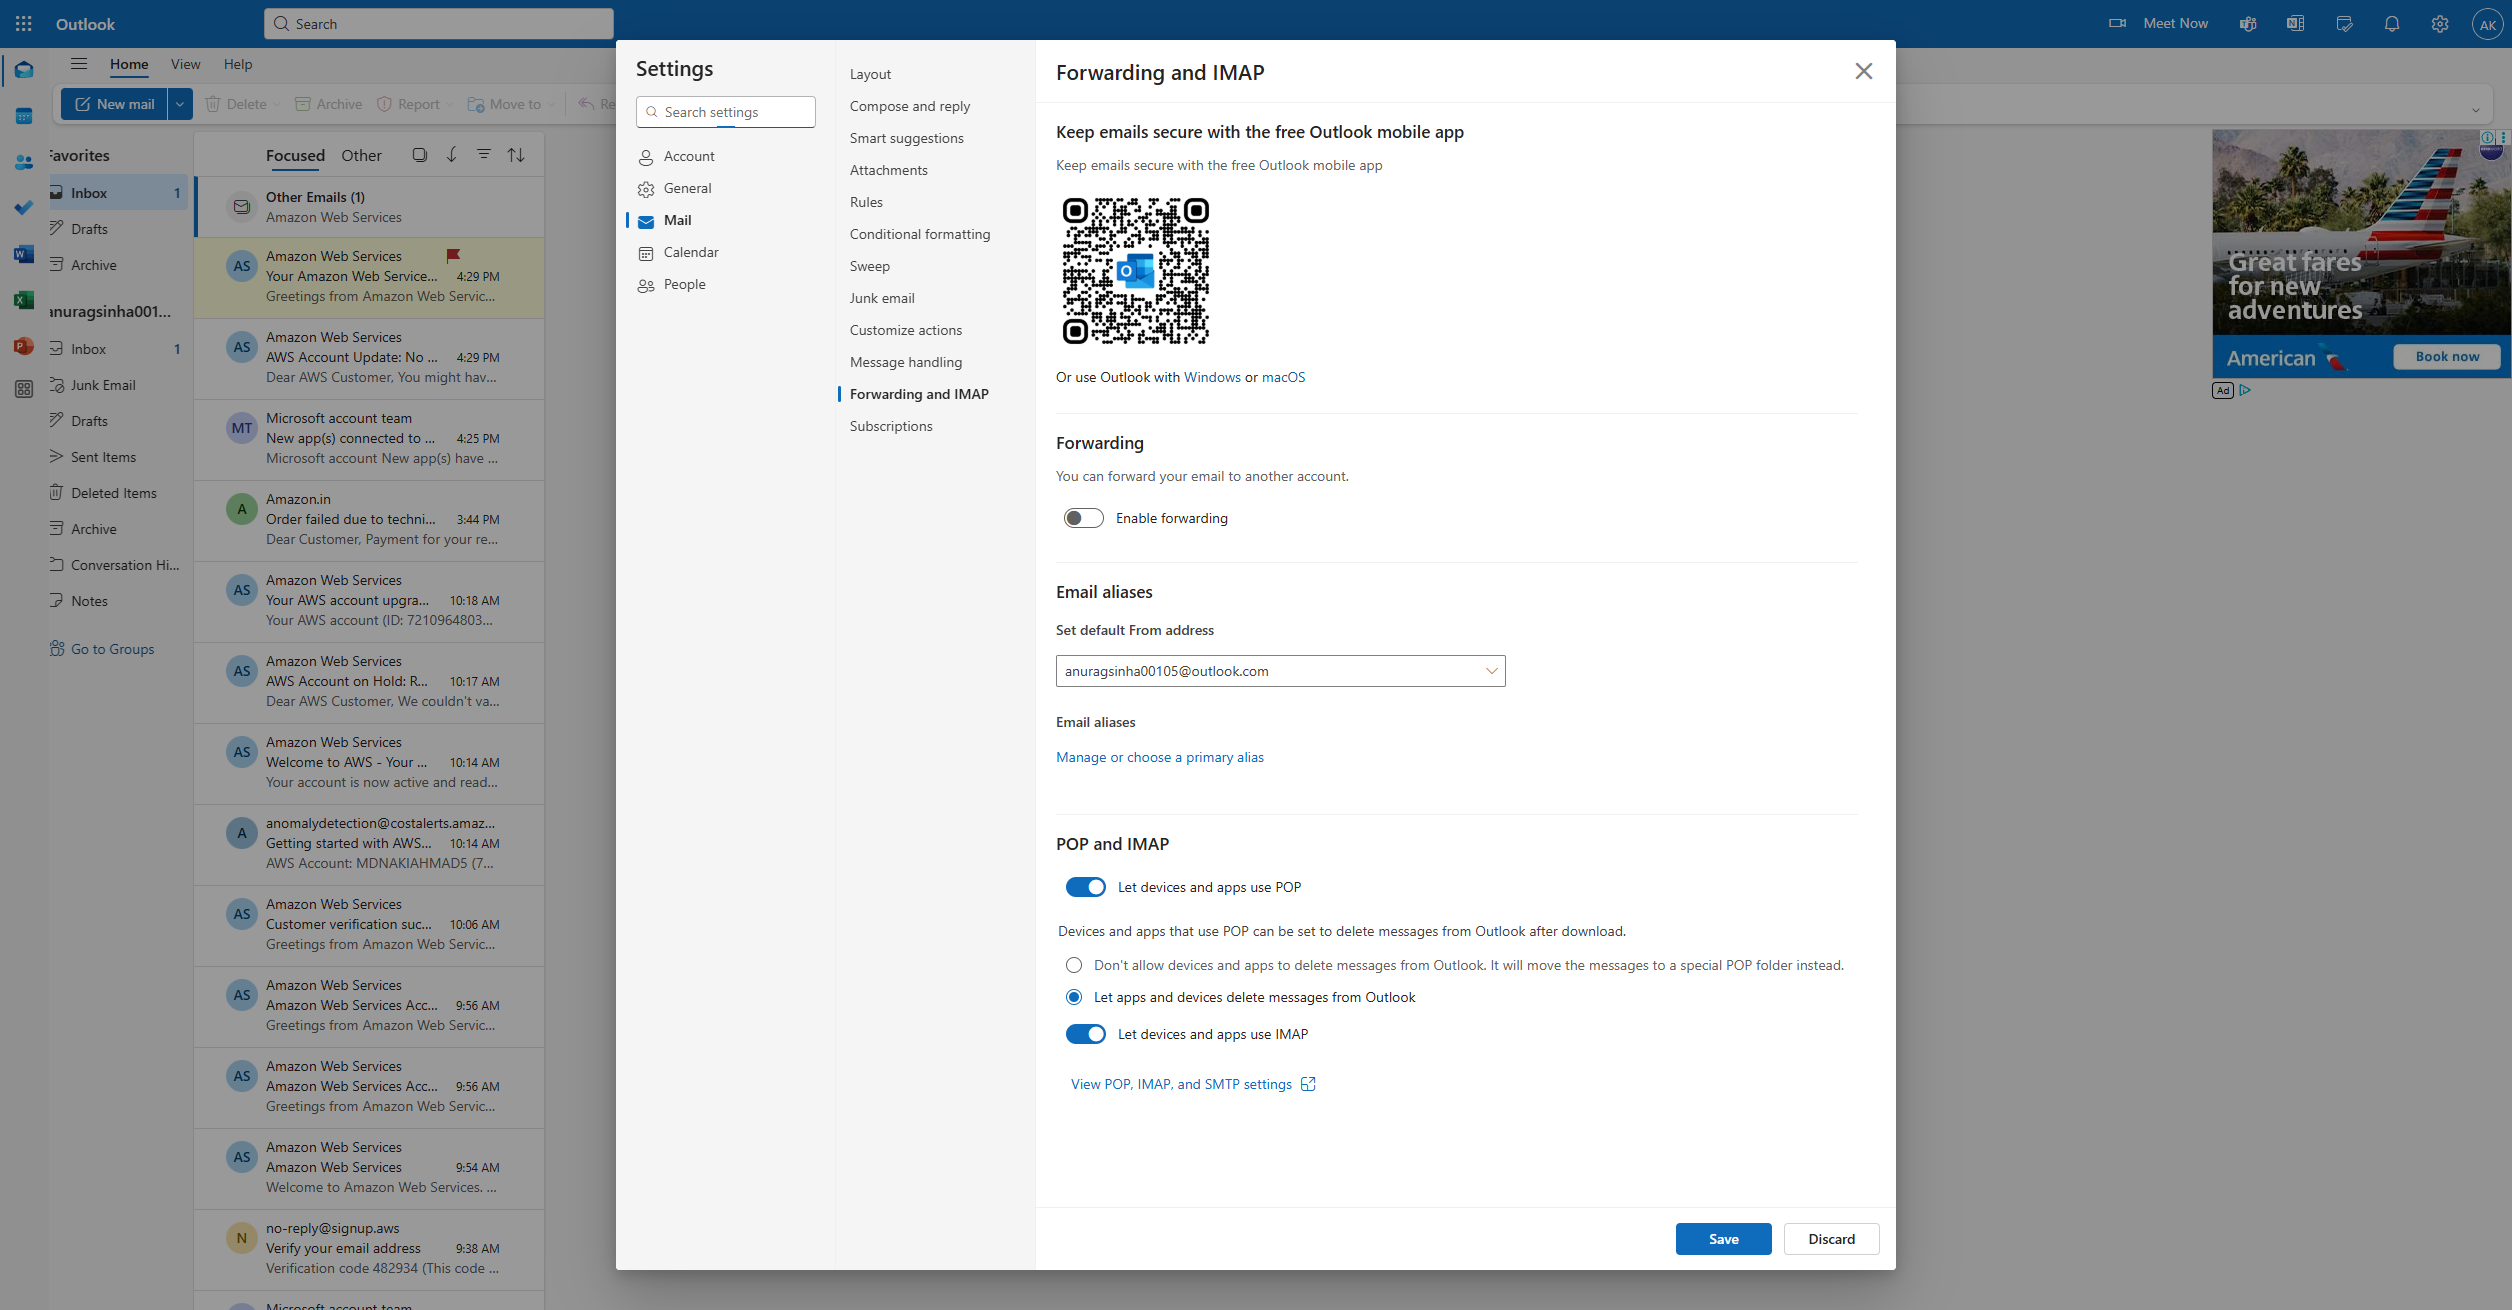2512x1310 pixels.
Task: Enable the forwarding toggle
Action: click(x=1083, y=518)
